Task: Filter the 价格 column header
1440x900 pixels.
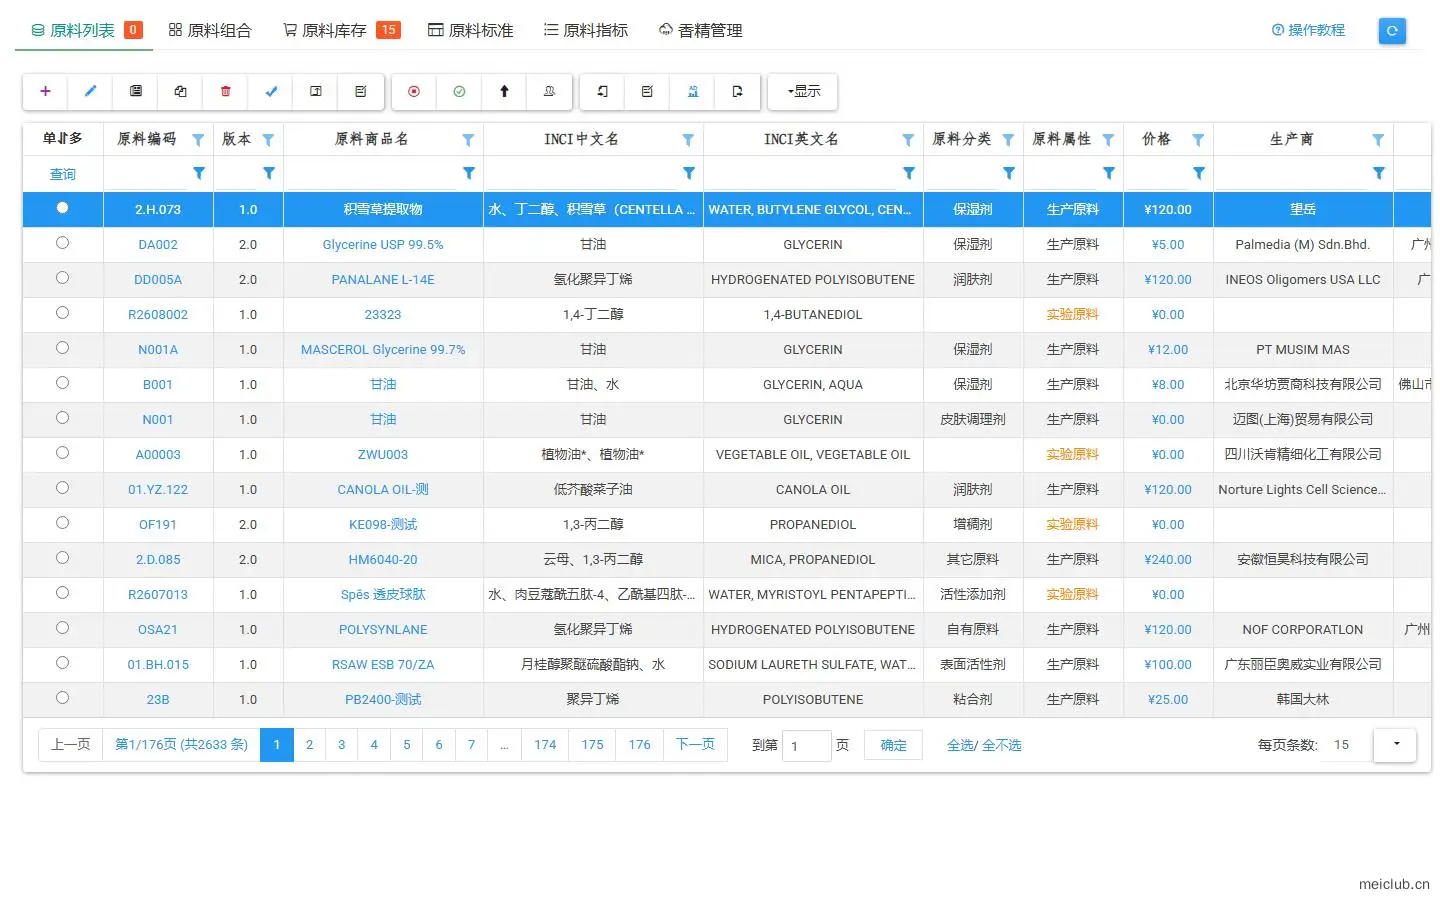Action: pyautogui.click(x=1198, y=140)
